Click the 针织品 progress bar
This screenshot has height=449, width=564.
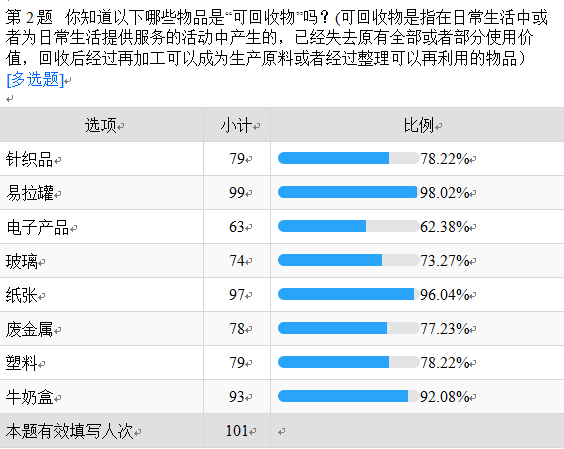pos(348,158)
